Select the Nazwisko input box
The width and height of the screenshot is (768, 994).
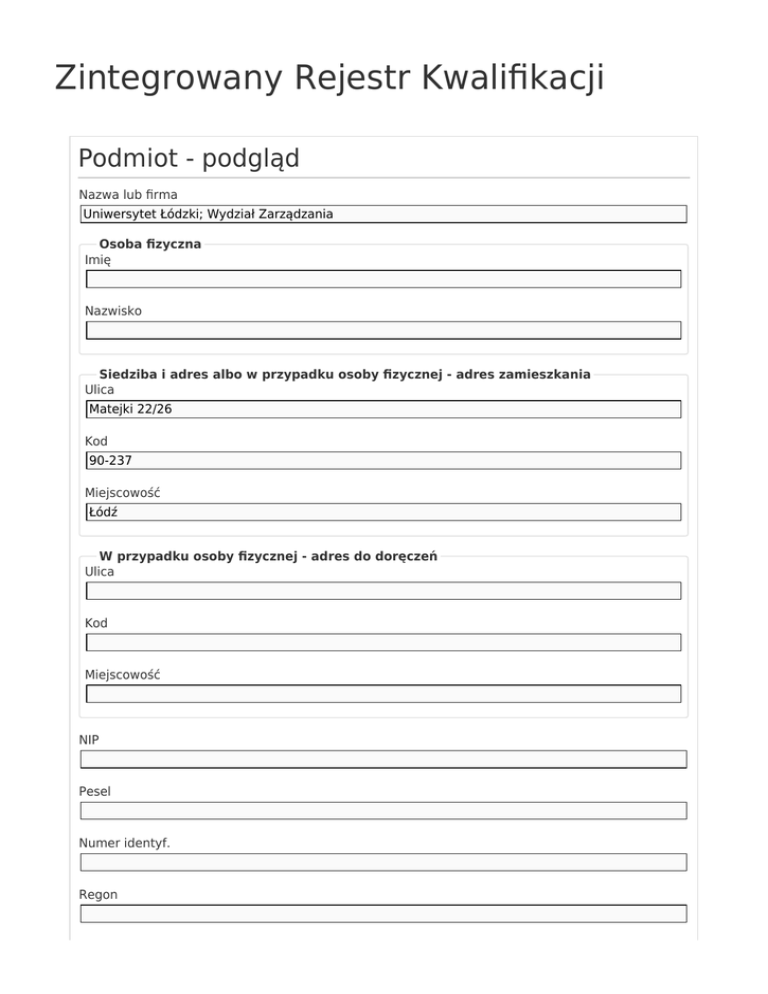coord(383,330)
